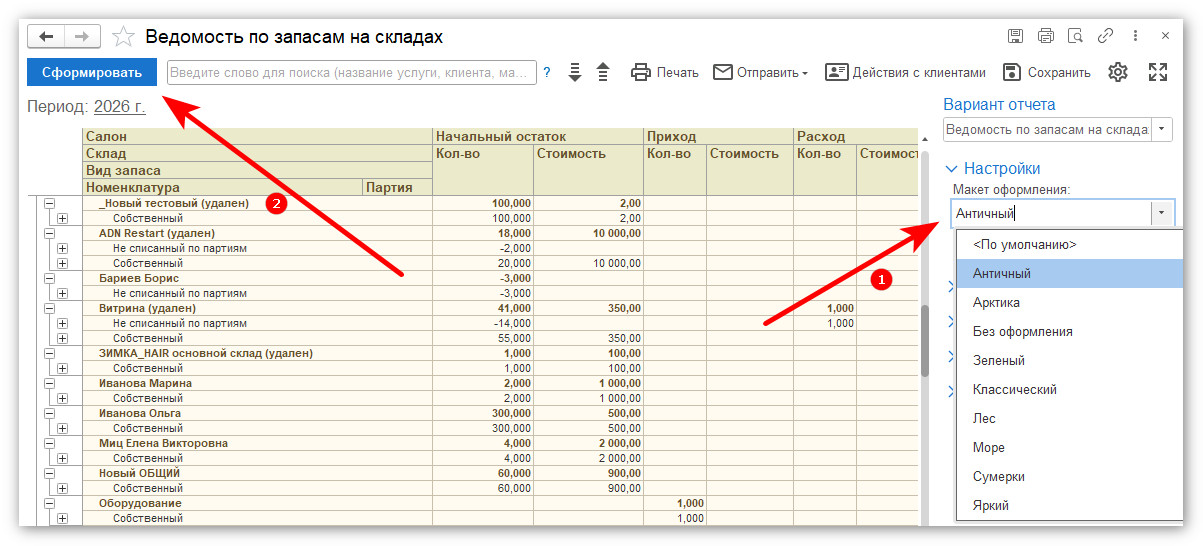The height and width of the screenshot is (546, 1203).
Task: Open Макет оформления dropdown arrow
Action: point(1162,212)
